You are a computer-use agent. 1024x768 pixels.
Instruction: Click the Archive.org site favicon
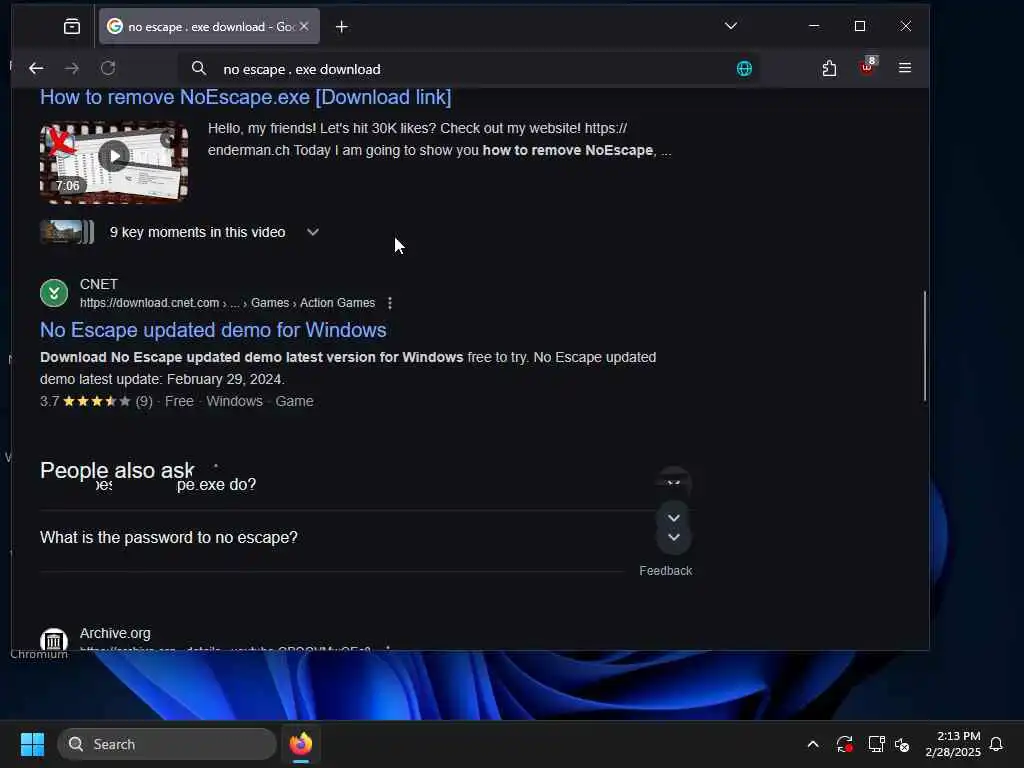pos(54,641)
